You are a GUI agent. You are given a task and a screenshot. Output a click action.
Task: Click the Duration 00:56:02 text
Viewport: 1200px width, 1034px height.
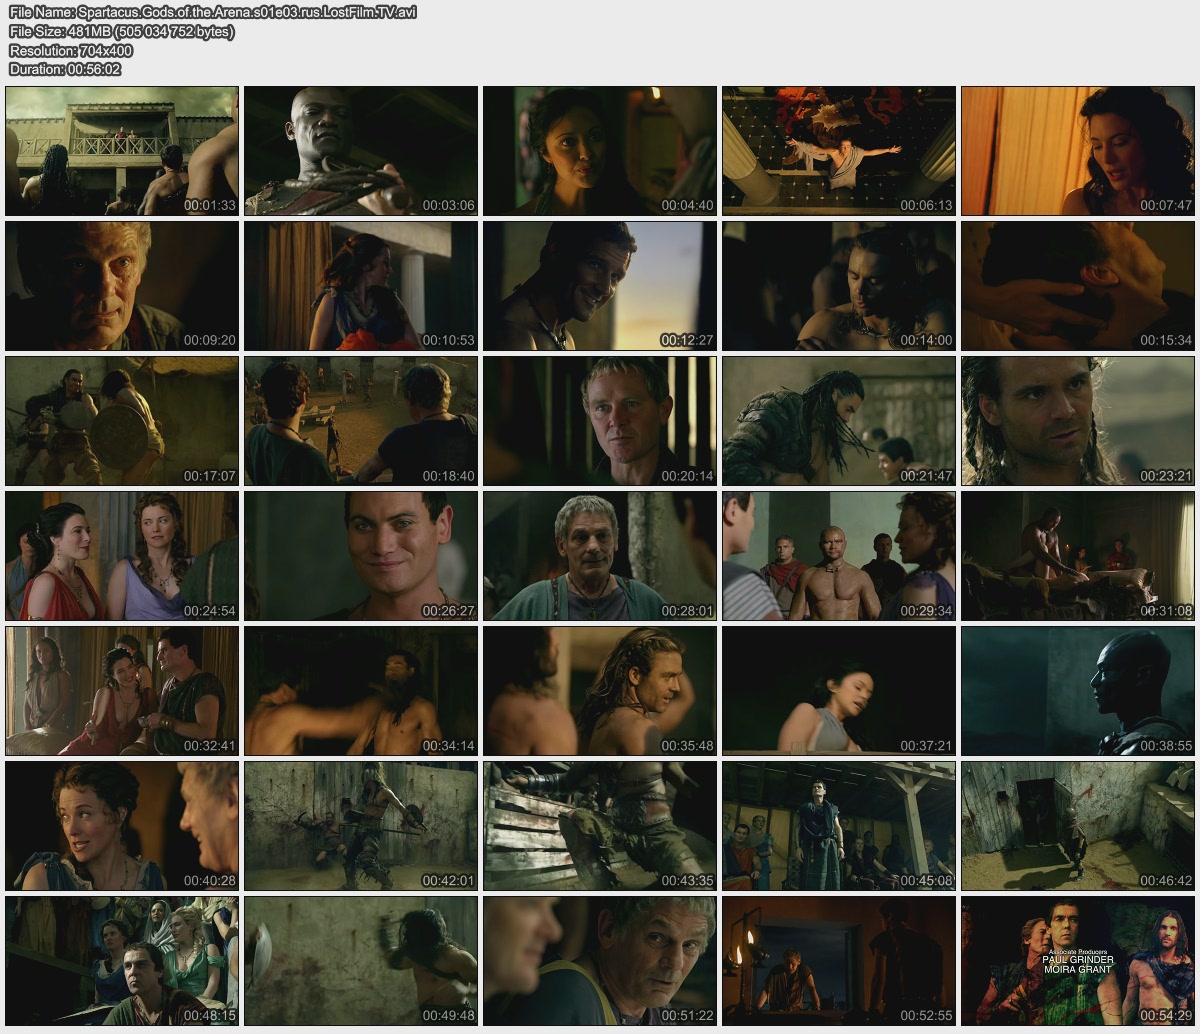[x=65, y=69]
